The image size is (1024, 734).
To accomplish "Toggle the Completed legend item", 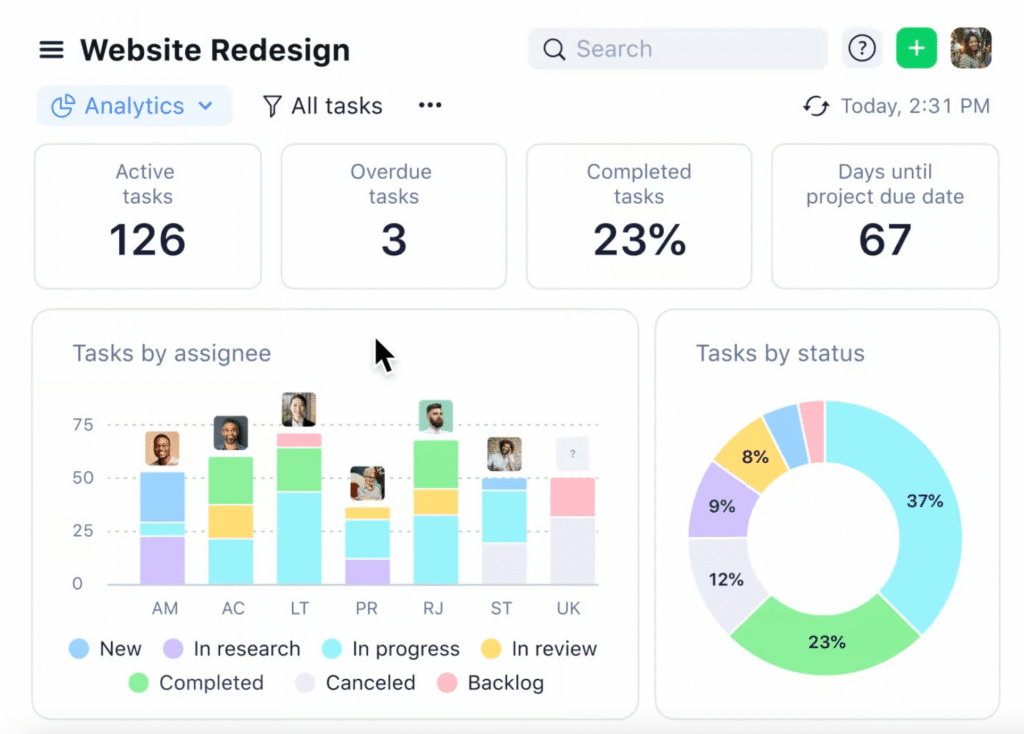I will 196,683.
